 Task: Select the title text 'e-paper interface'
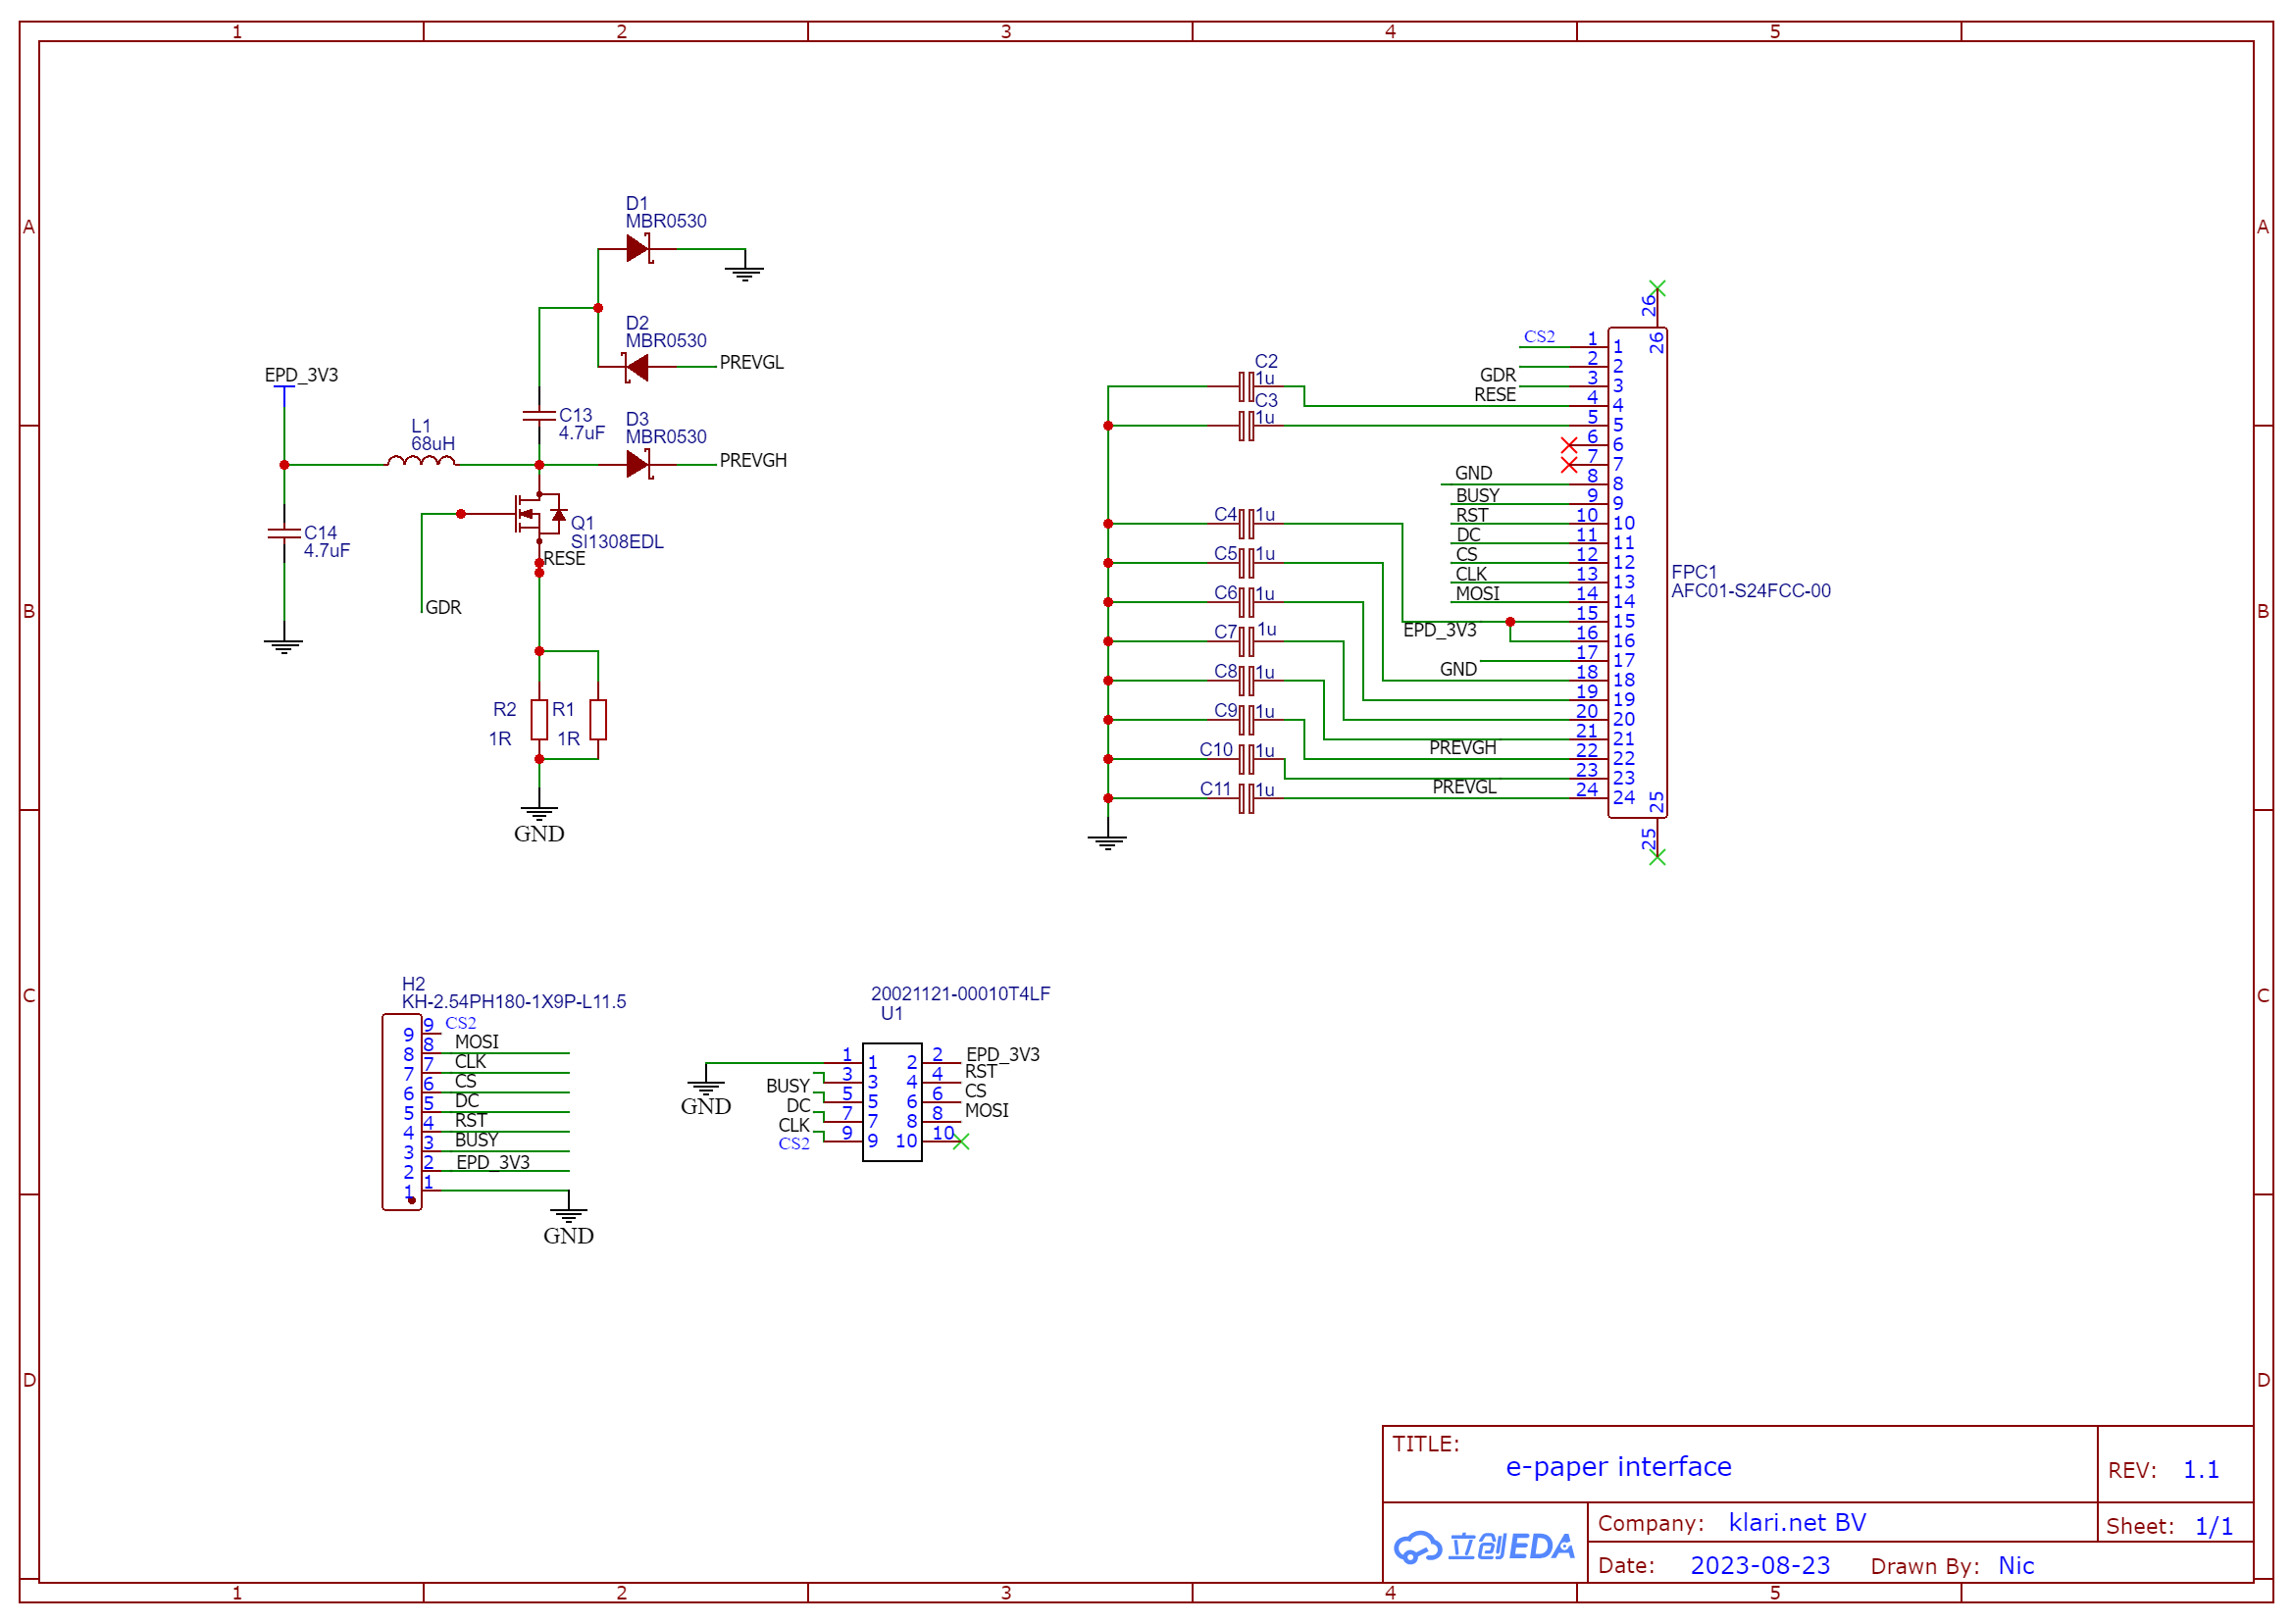(x=1619, y=1467)
